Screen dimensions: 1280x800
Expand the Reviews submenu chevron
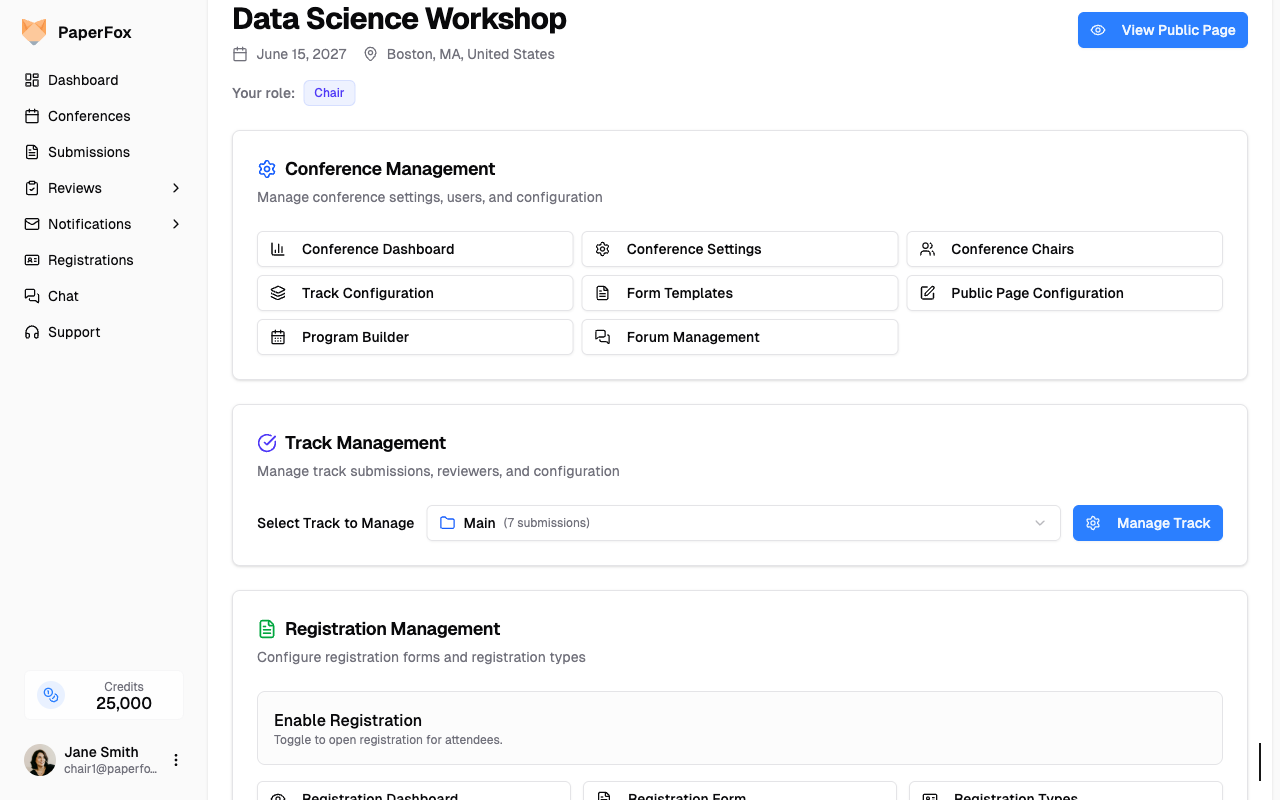(176, 188)
